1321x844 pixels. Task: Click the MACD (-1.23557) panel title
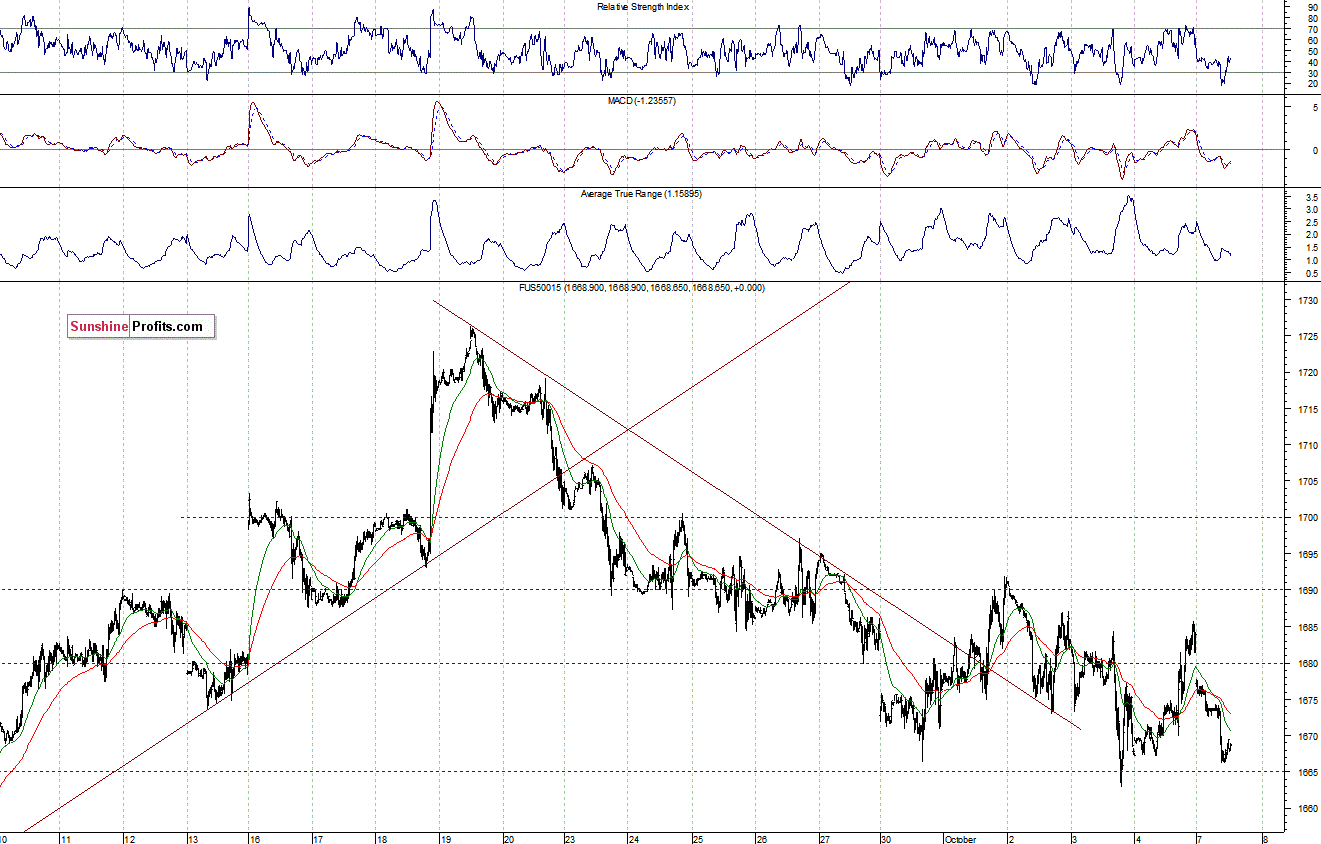[642, 101]
